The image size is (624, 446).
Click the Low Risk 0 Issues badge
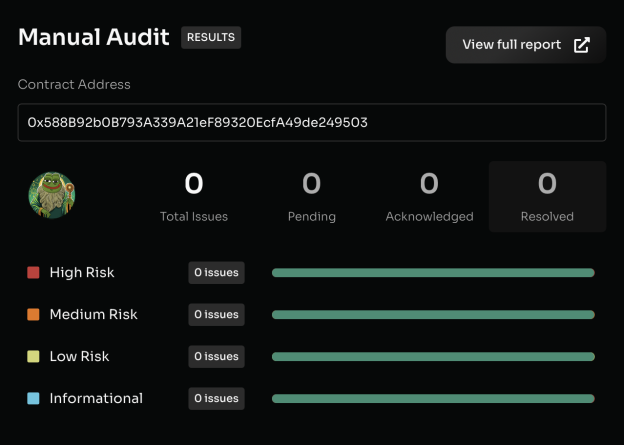click(216, 356)
